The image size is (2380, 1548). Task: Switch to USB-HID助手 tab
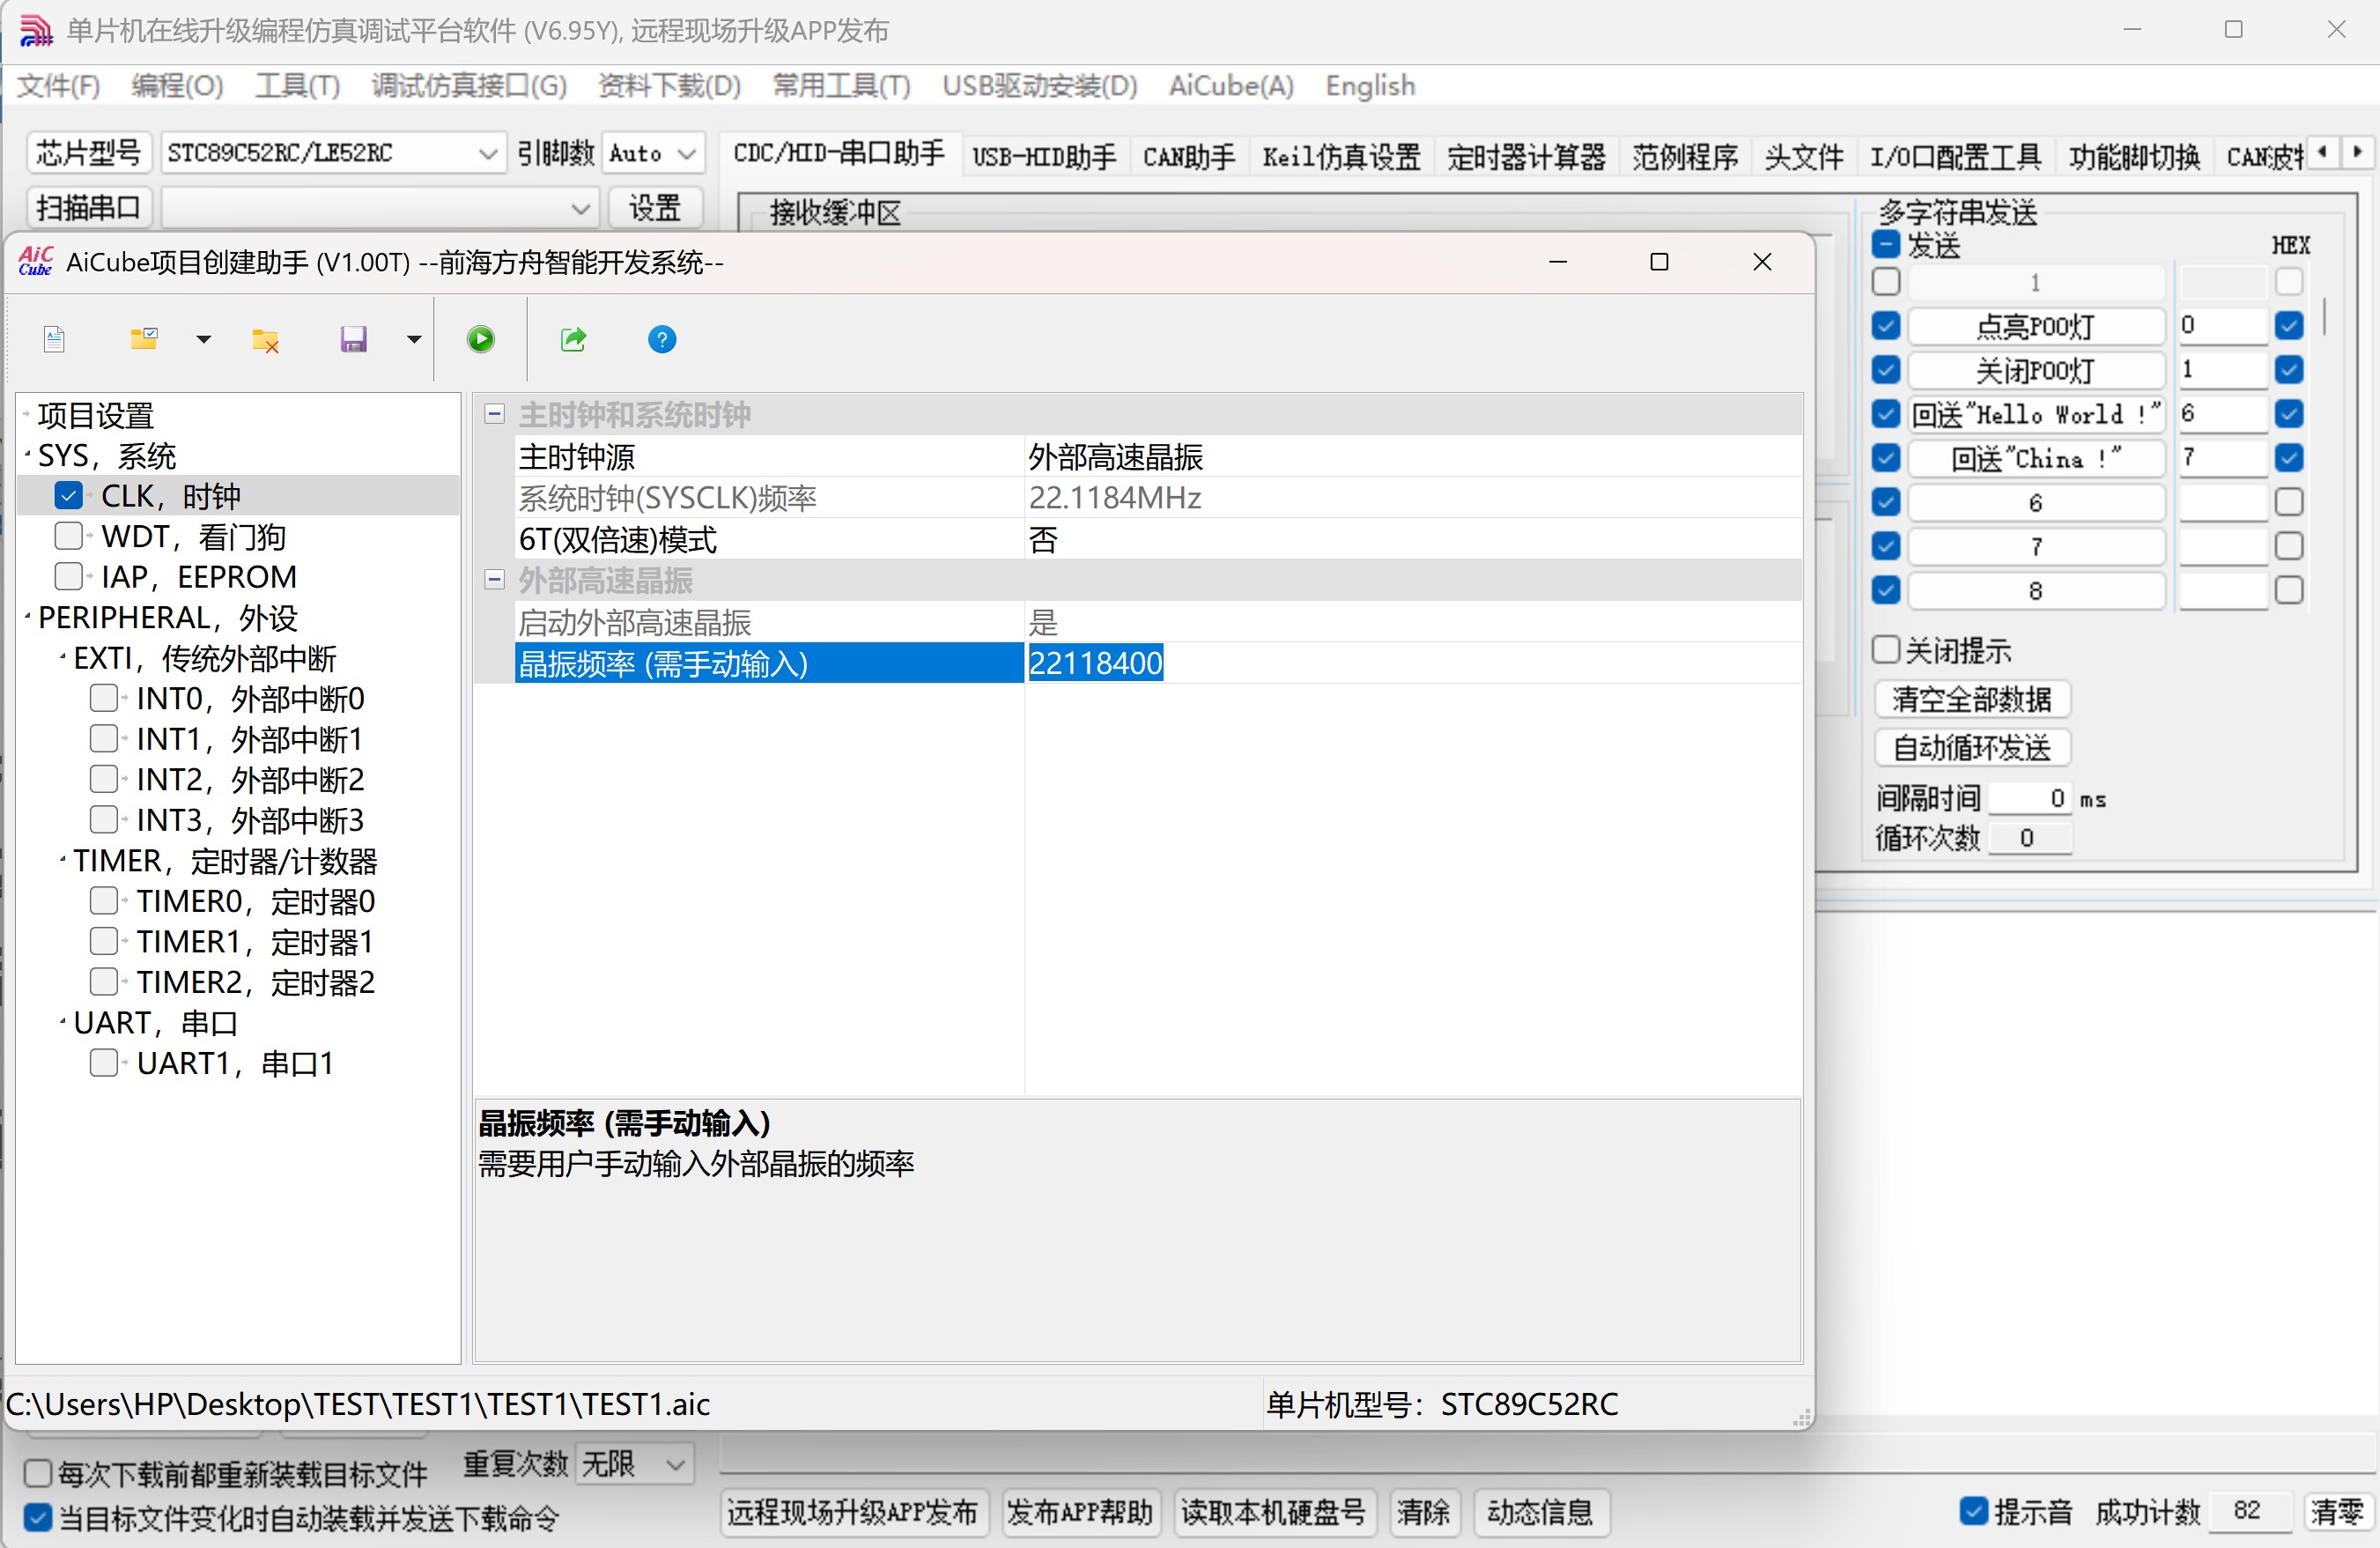point(1044,157)
